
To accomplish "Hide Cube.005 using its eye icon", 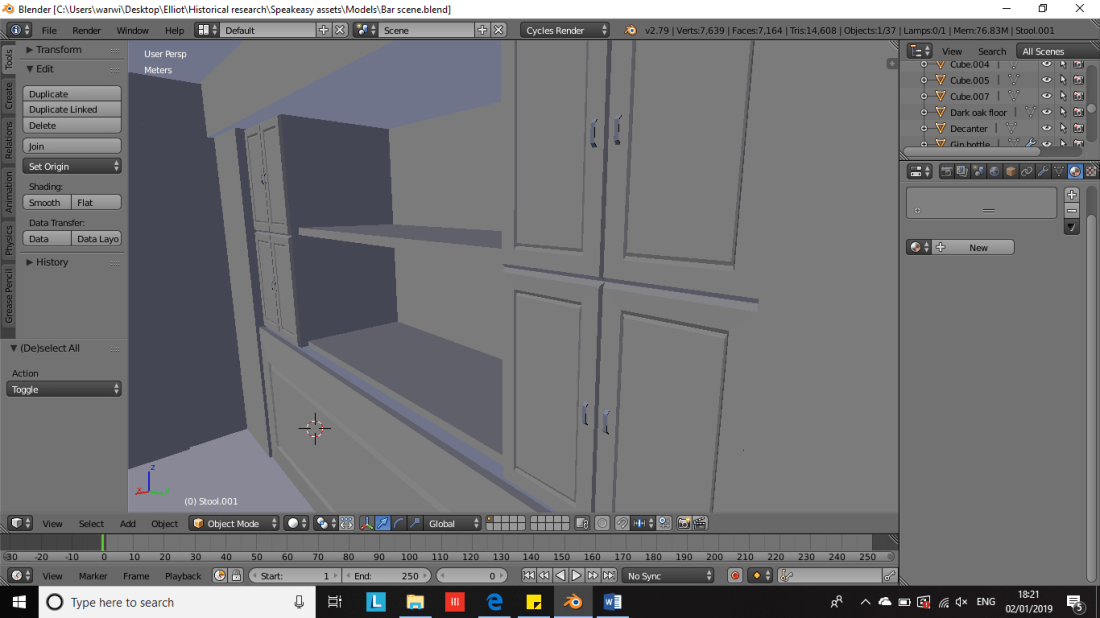I will pos(1046,80).
